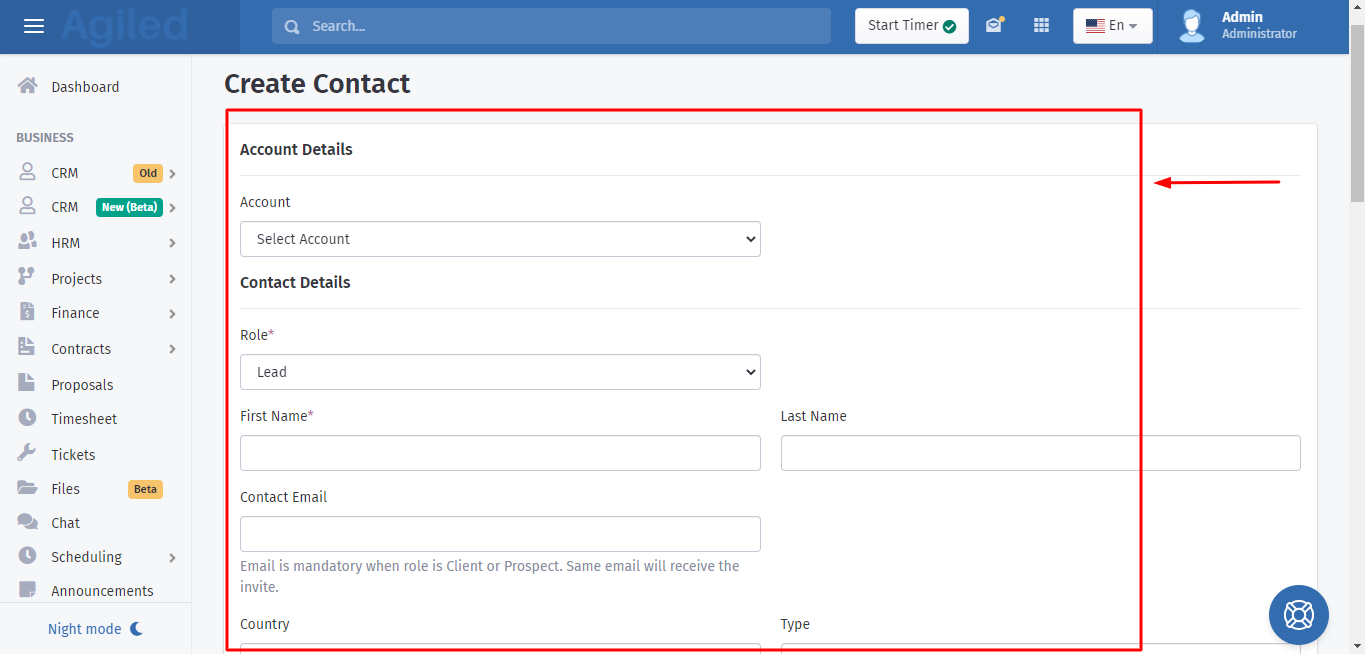Expand the HRM sidebar menu
1365x654 pixels.
point(96,243)
